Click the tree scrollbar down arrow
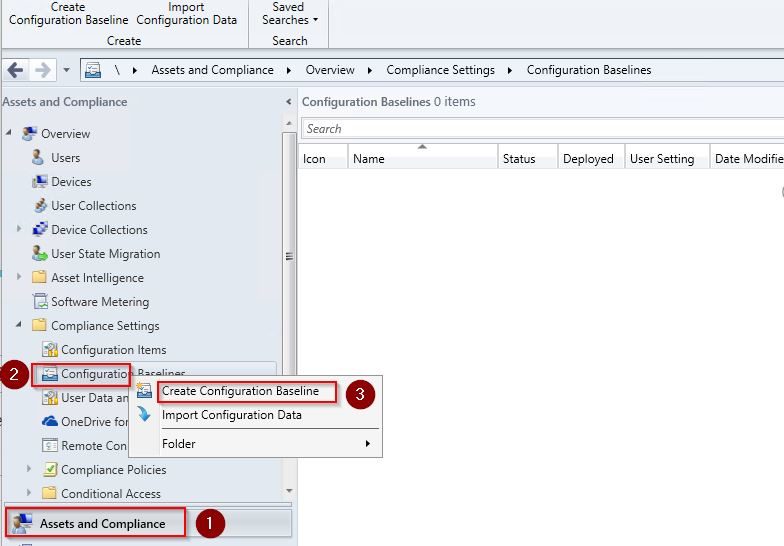Screen dimensions: 784x546 click(x=289, y=491)
